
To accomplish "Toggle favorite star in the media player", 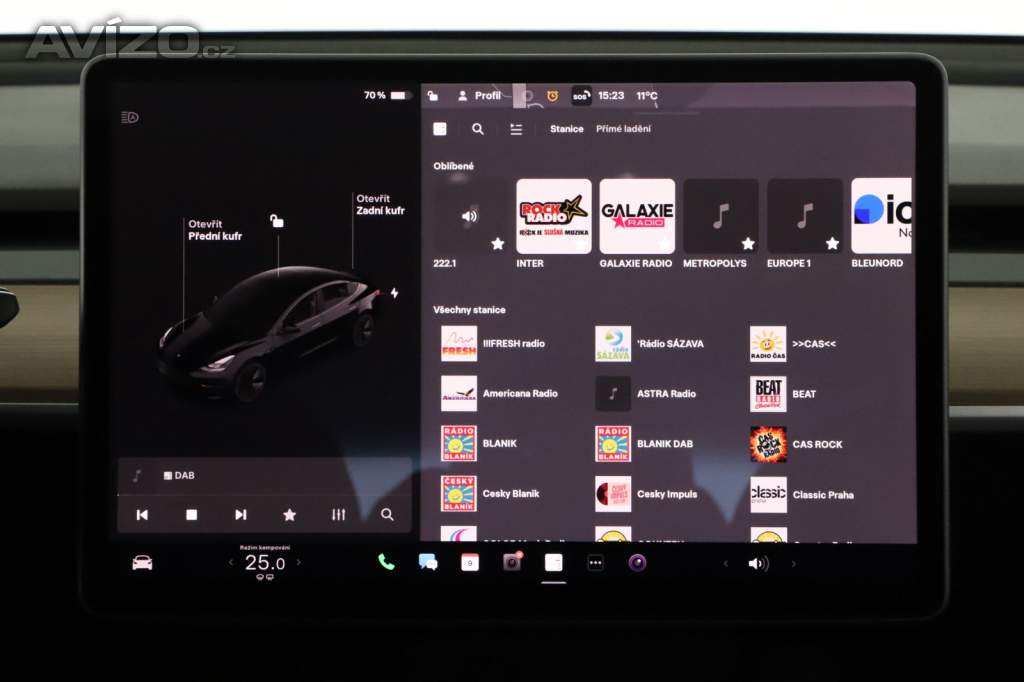I will click(289, 514).
